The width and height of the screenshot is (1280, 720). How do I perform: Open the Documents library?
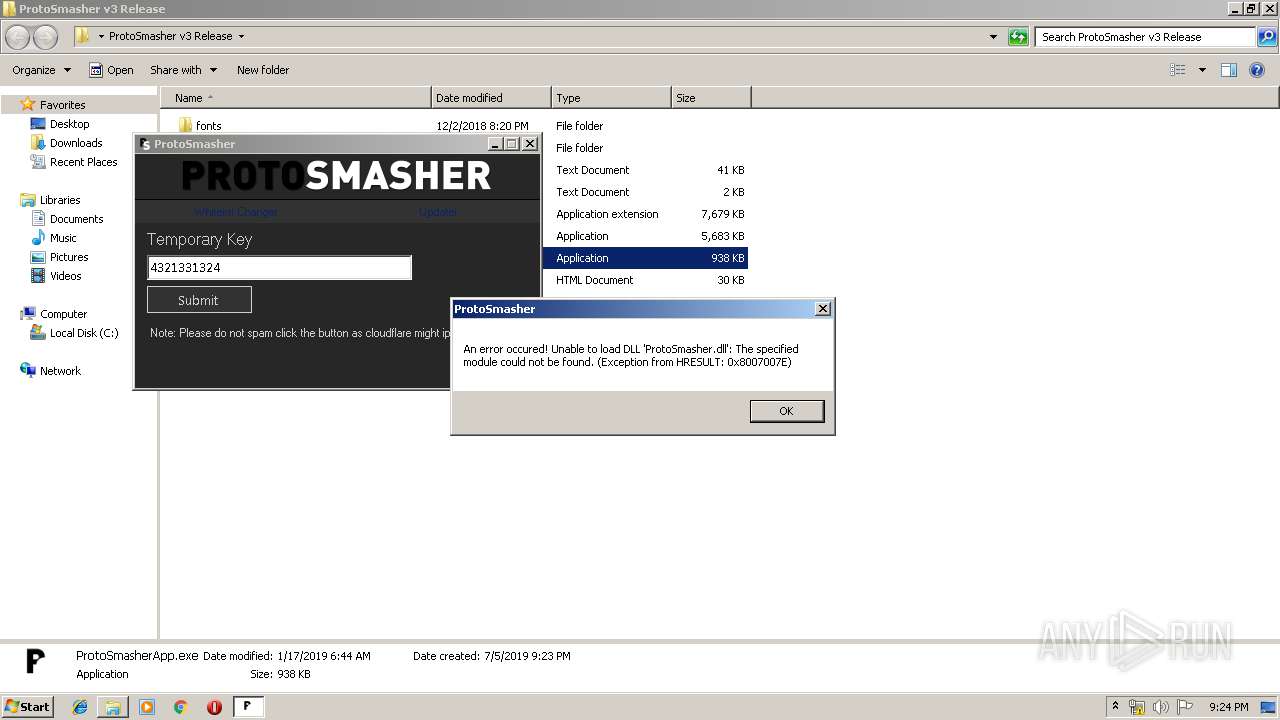coord(76,219)
